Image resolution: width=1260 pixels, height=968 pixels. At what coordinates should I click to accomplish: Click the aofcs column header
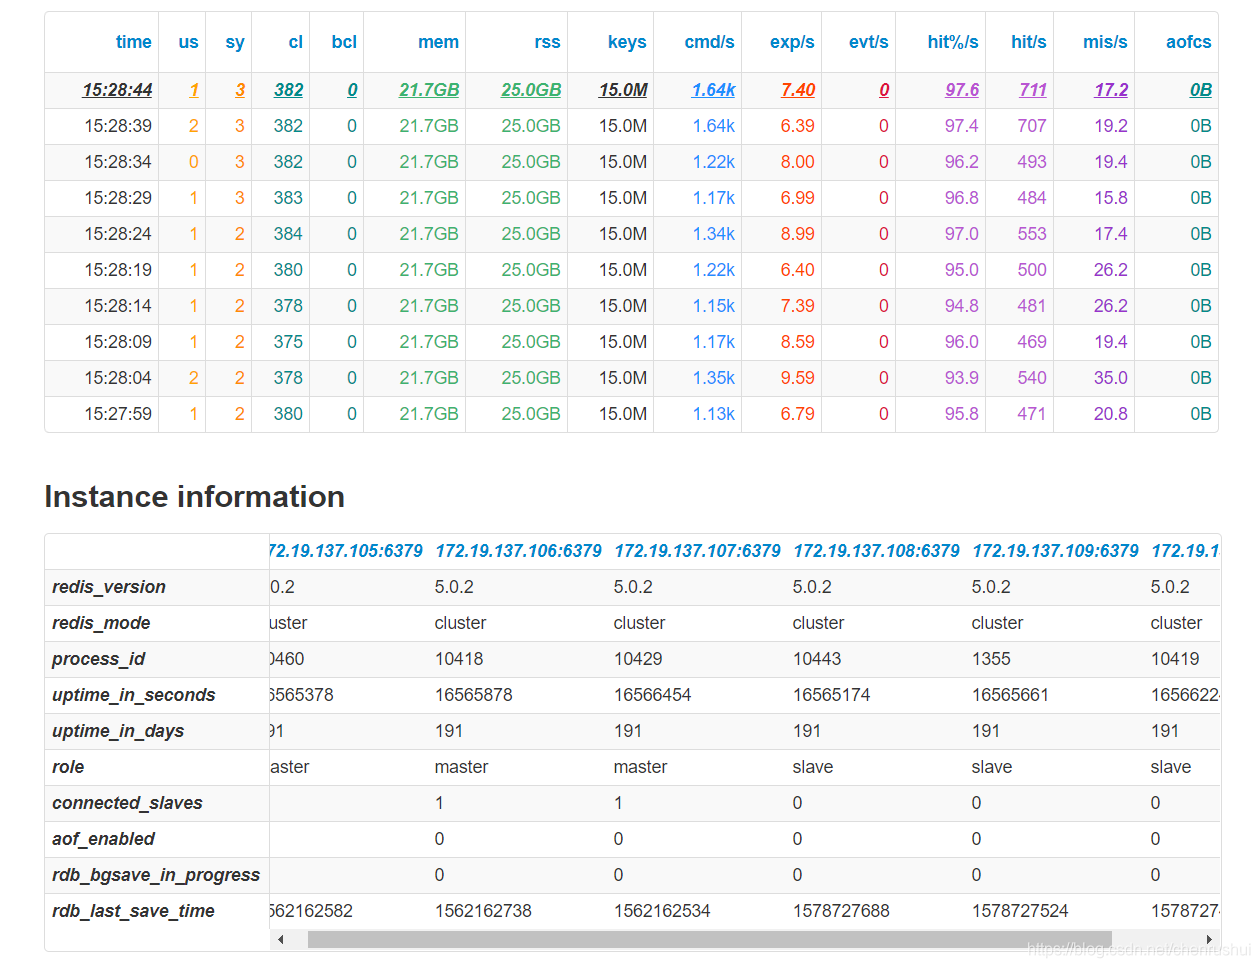(x=1188, y=42)
